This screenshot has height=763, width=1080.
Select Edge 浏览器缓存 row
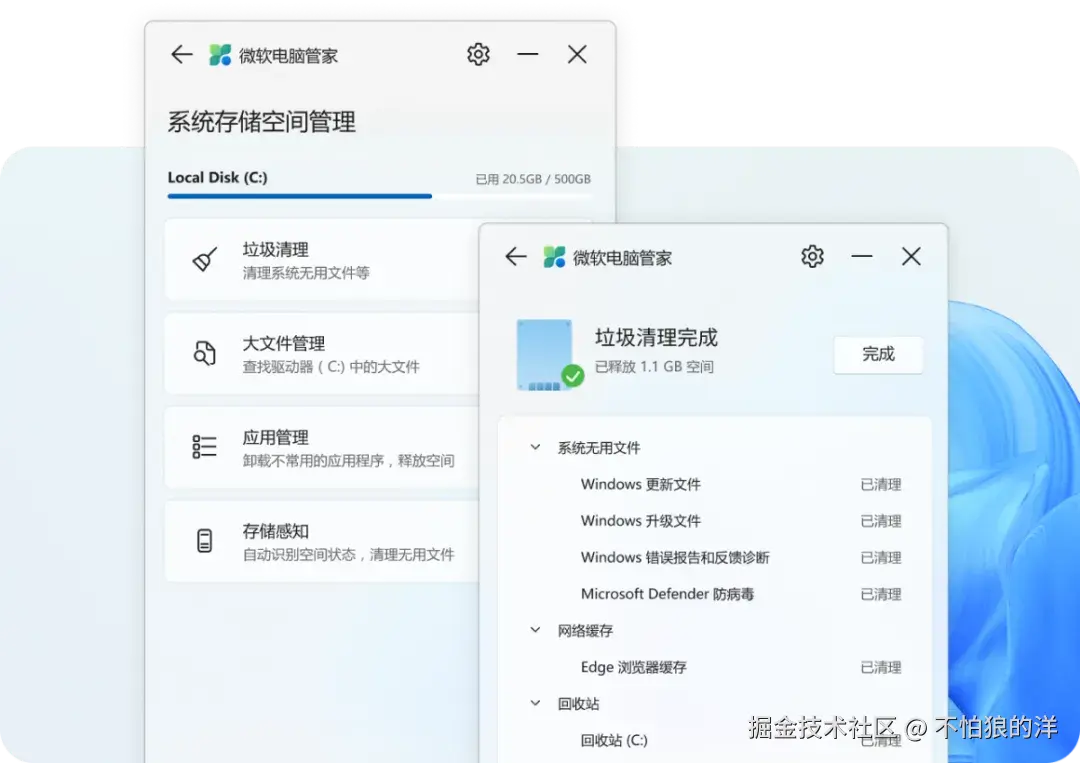[714, 667]
